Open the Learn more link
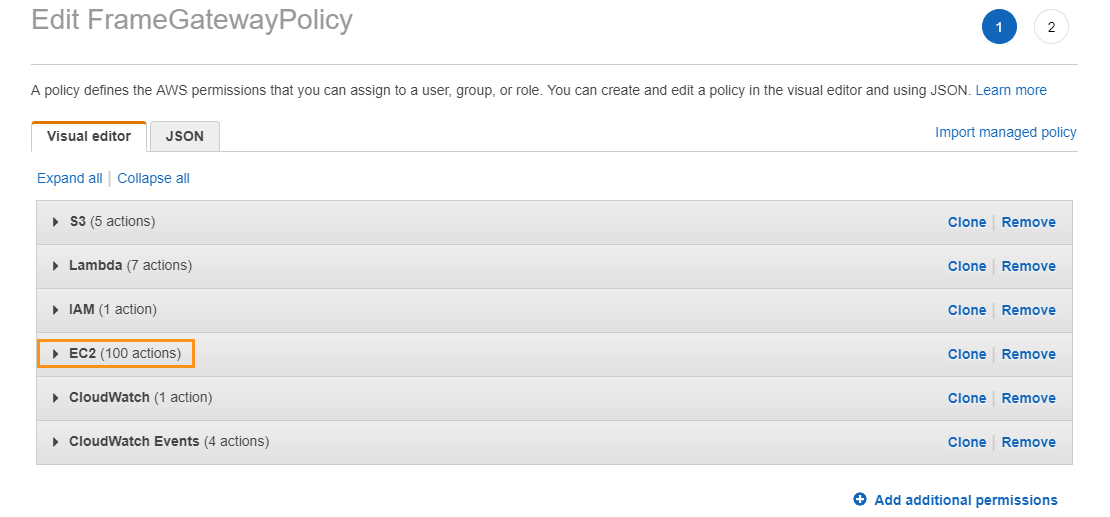The width and height of the screenshot is (1110, 517). (1011, 90)
